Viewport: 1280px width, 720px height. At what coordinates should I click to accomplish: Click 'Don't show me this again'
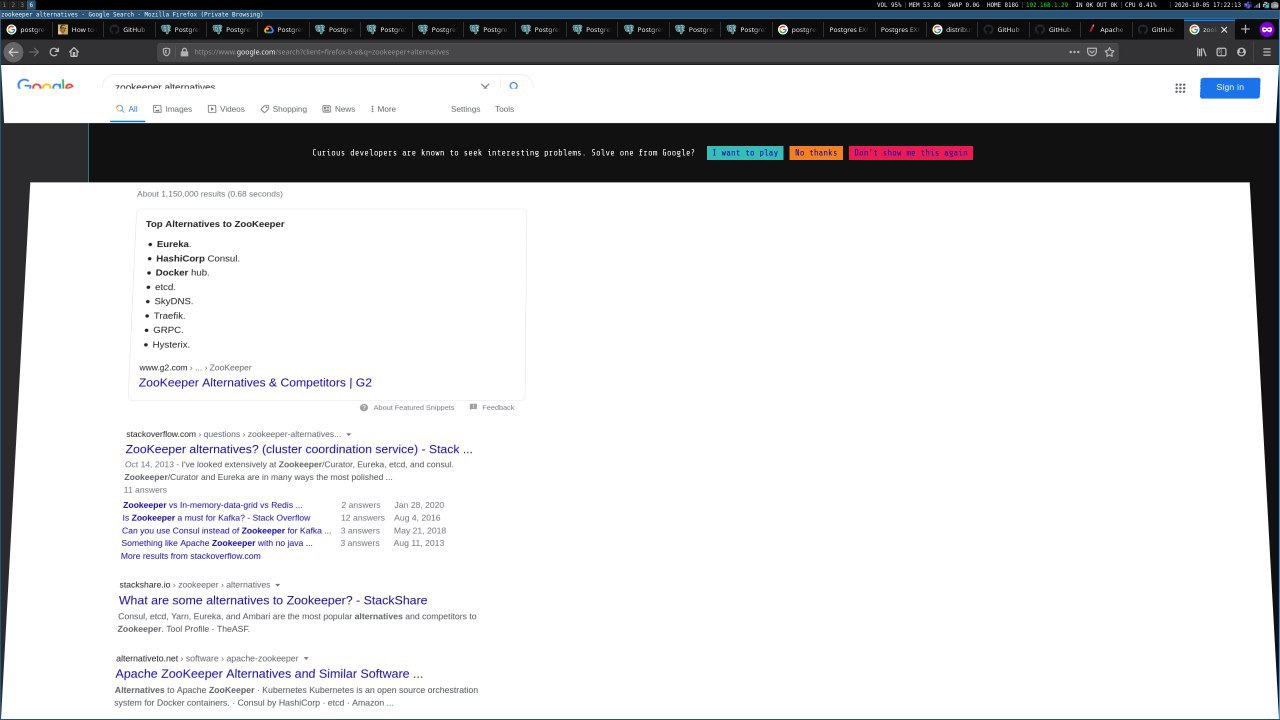(911, 153)
